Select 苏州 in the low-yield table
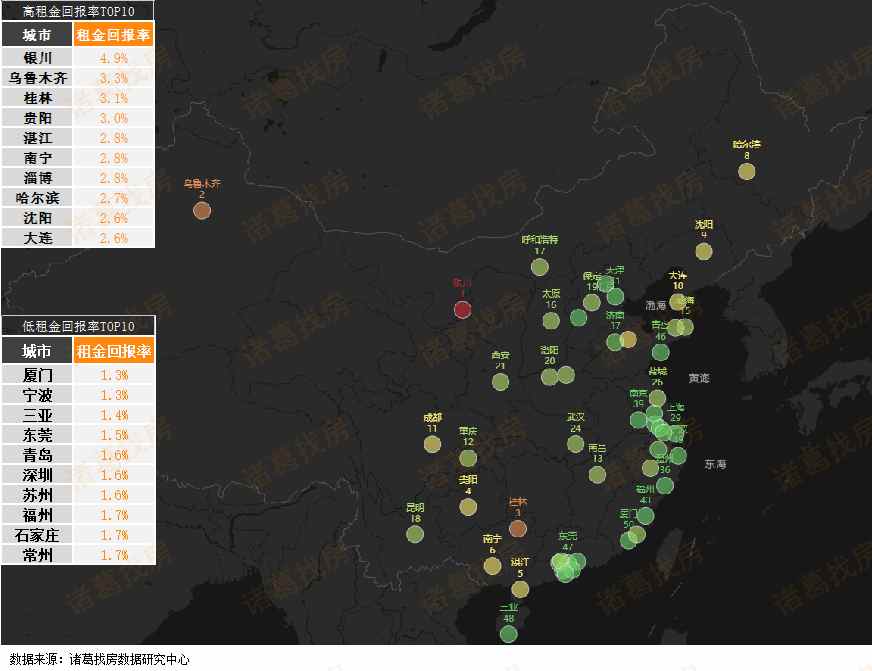The image size is (872, 671). point(37,495)
